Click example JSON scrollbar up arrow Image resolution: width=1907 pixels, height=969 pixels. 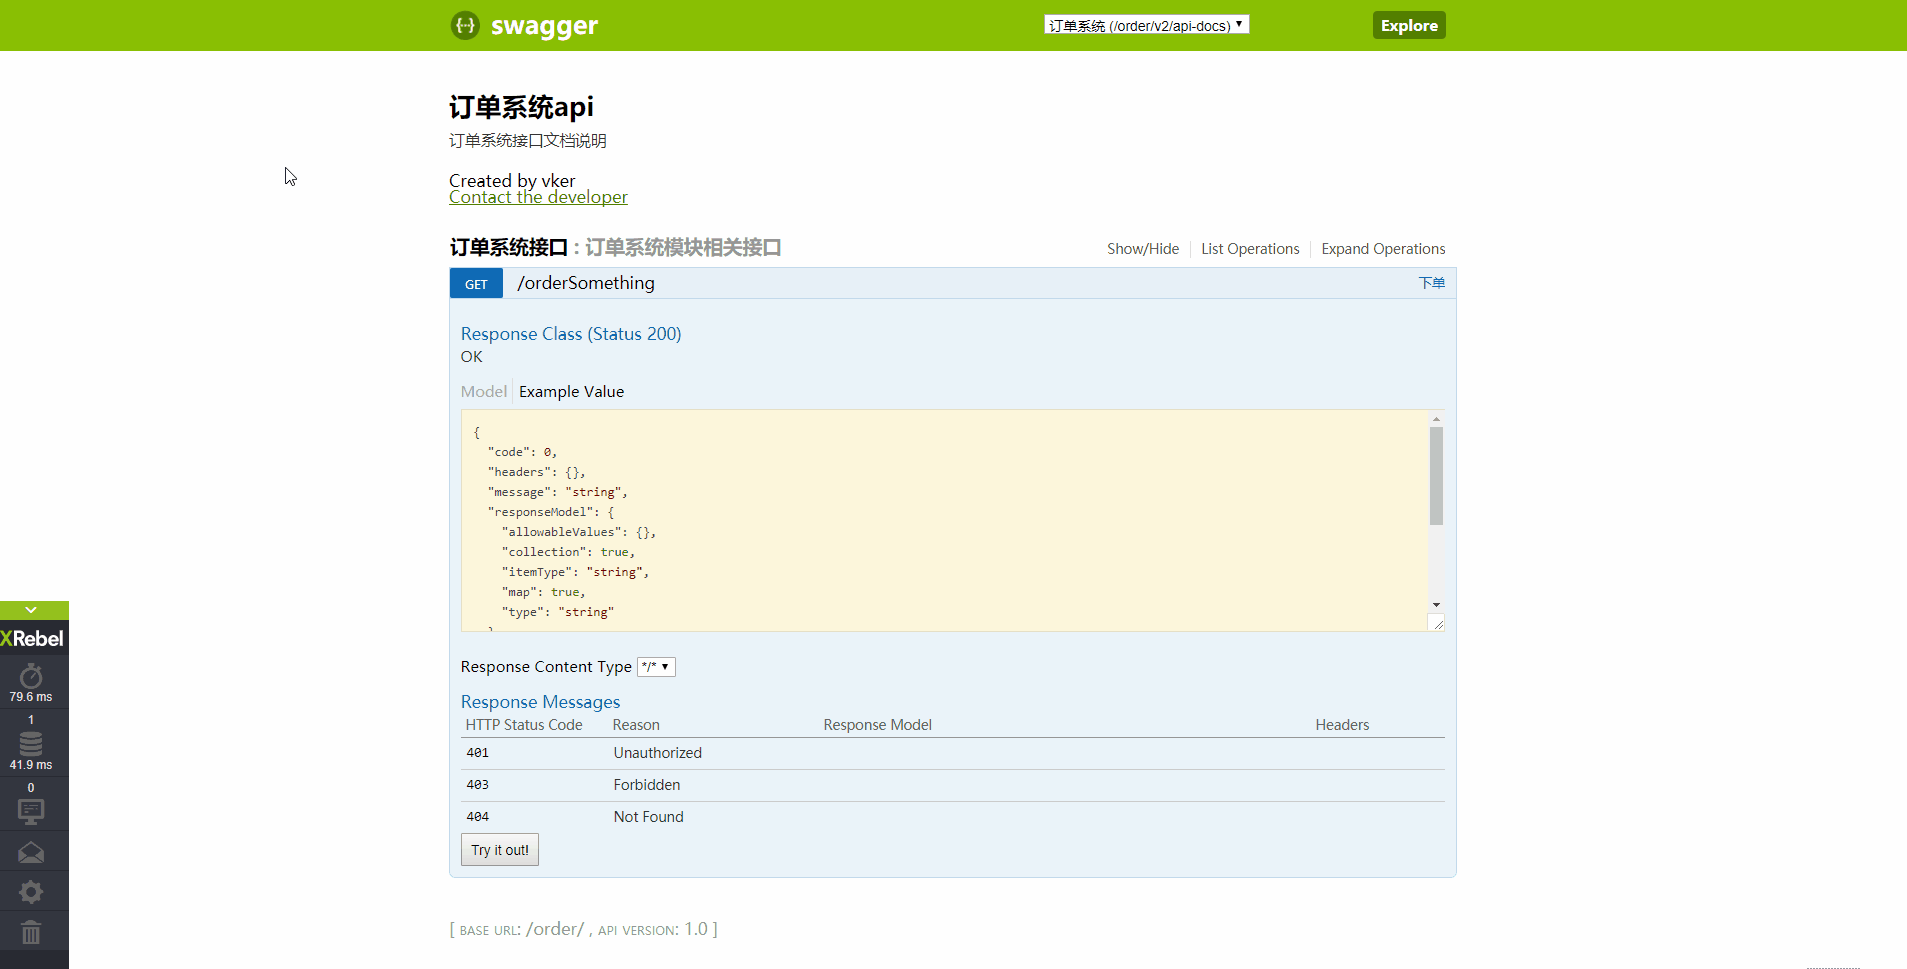tap(1436, 419)
